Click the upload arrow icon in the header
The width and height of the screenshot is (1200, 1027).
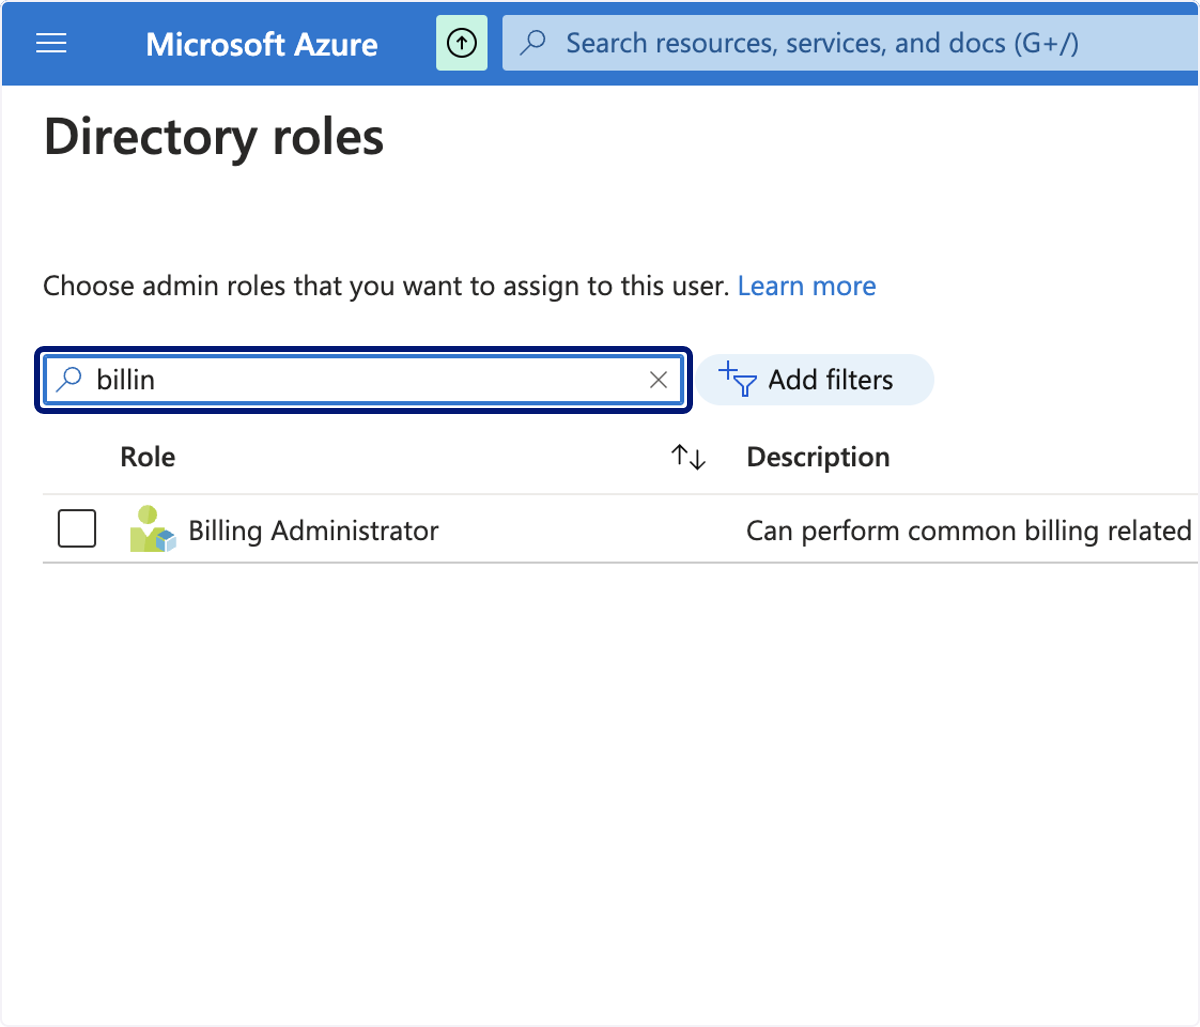(x=461, y=43)
